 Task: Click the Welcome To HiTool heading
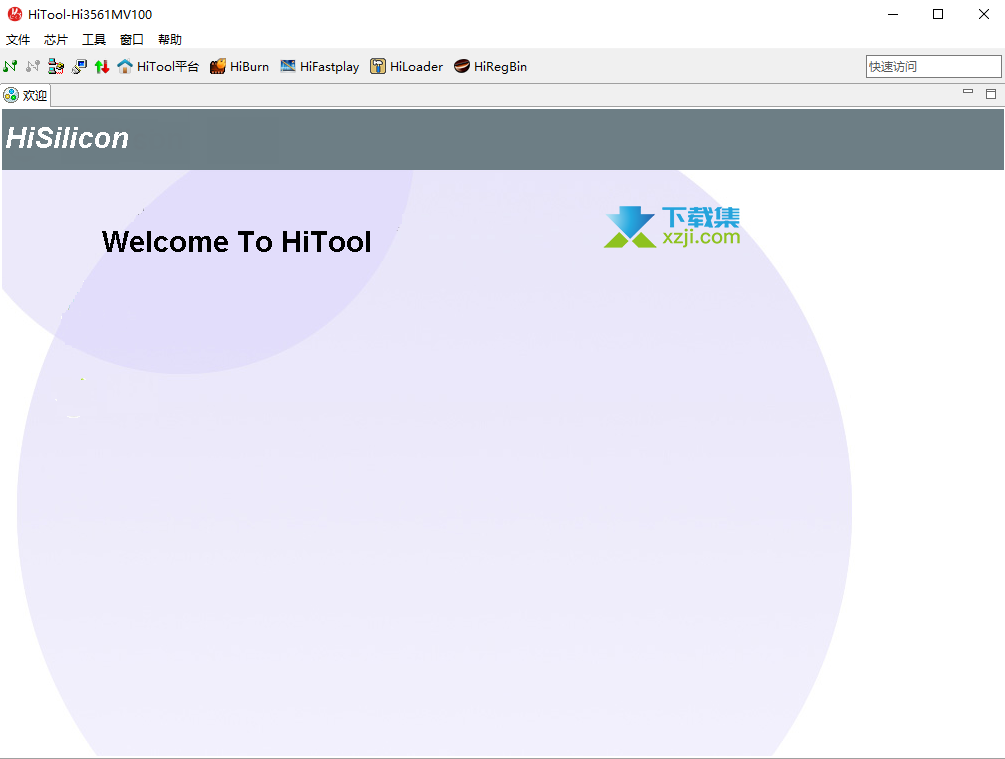(x=237, y=242)
